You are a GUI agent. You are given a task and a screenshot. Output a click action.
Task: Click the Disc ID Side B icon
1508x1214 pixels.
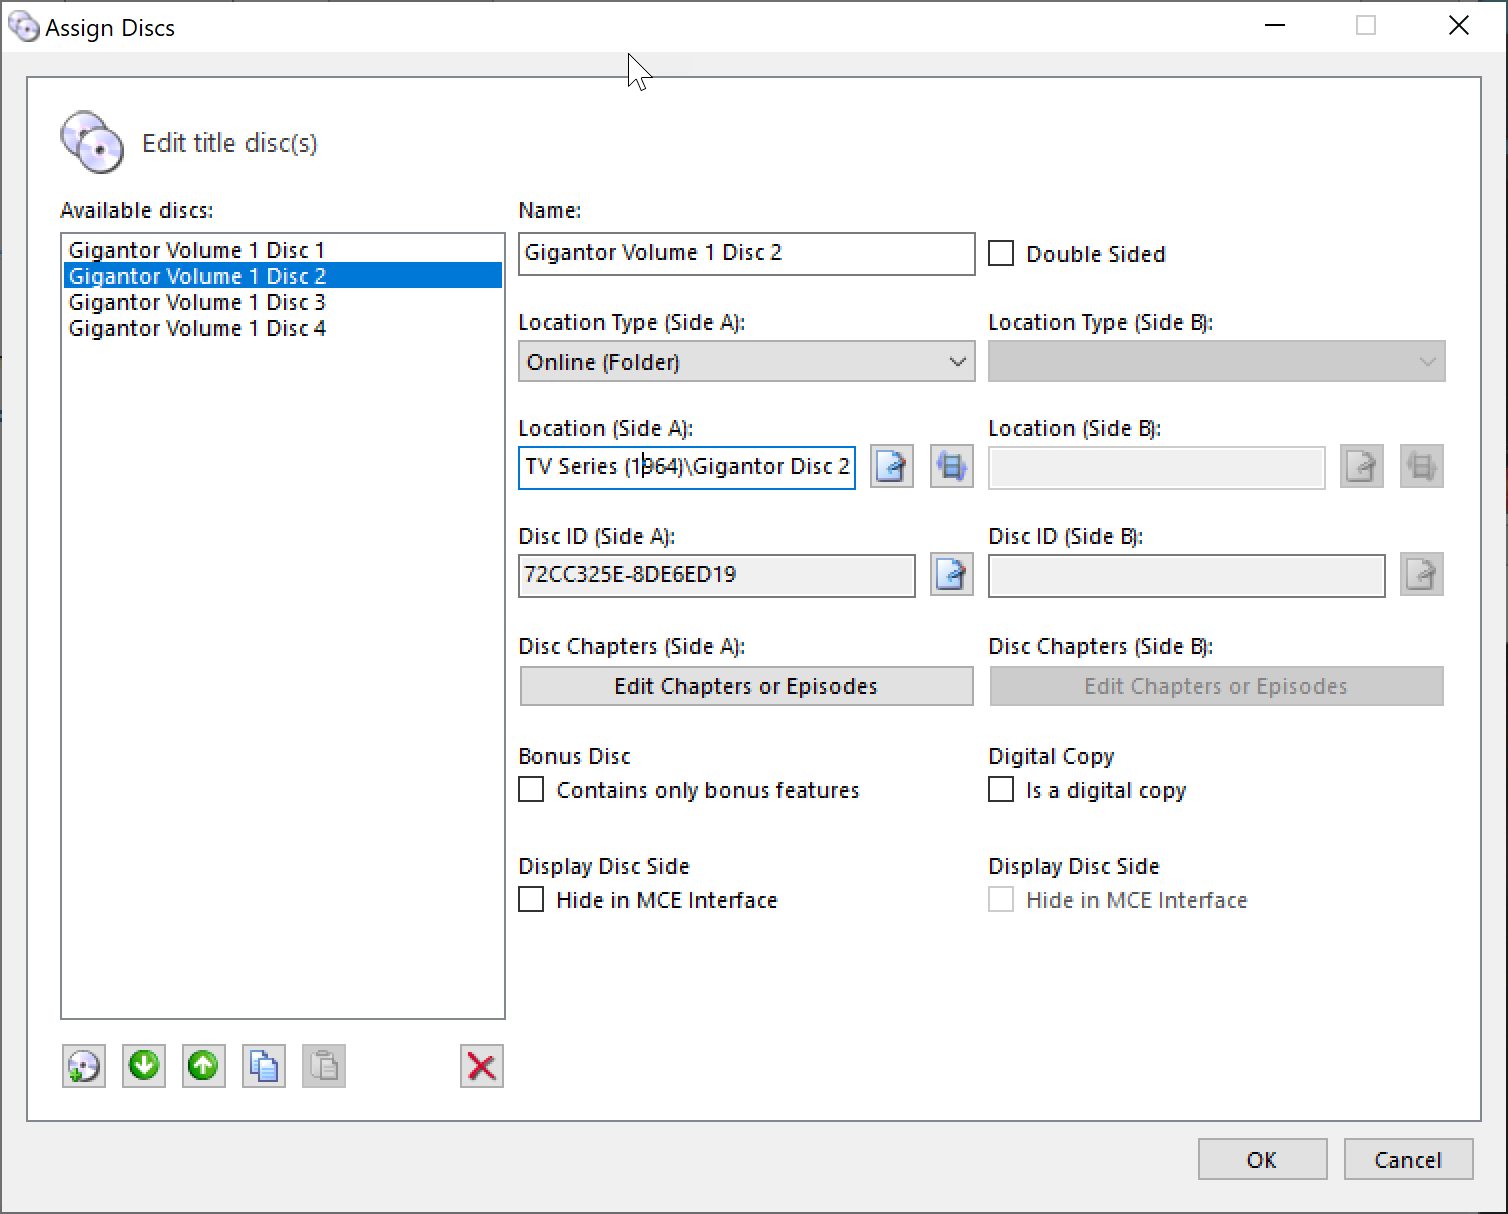(x=1422, y=574)
